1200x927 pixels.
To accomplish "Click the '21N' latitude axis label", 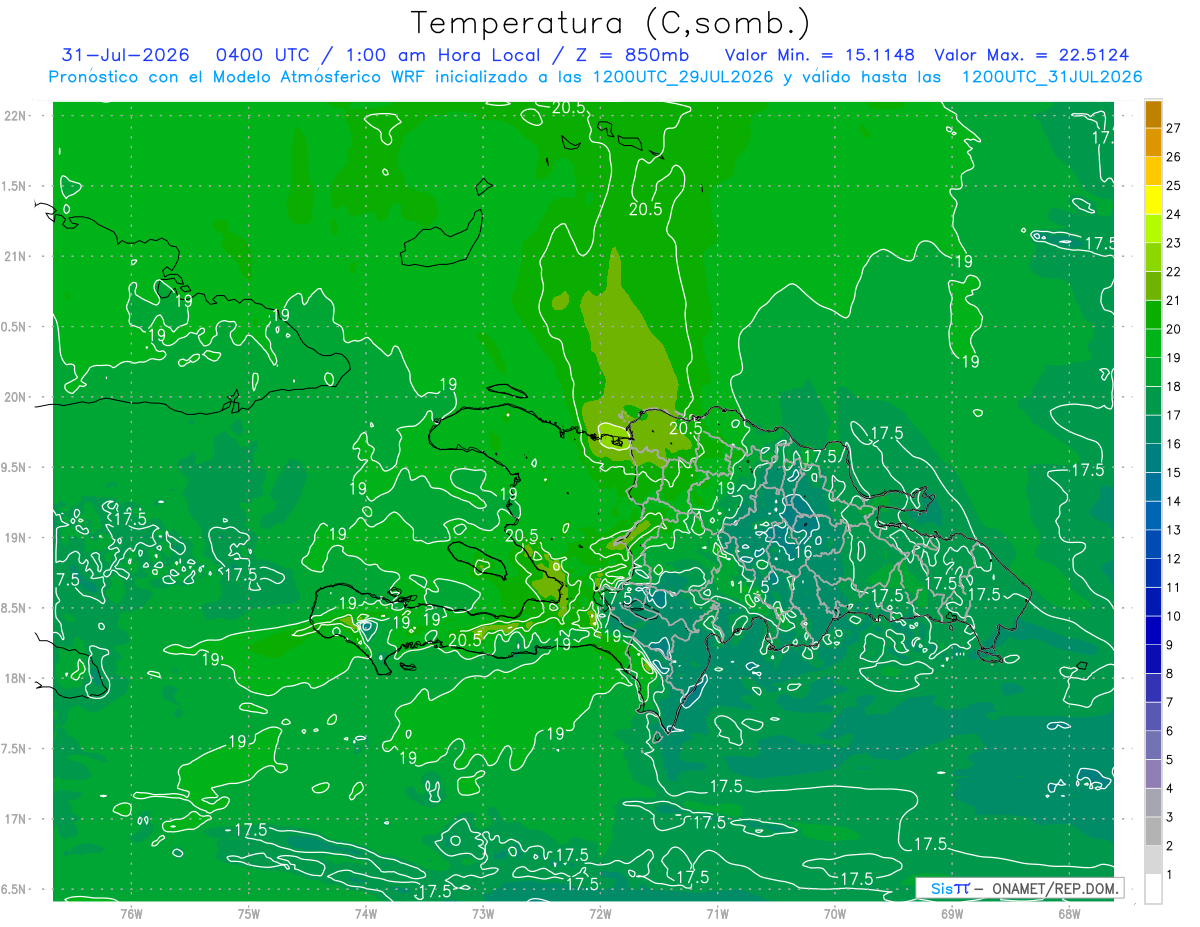I will 16,256.
